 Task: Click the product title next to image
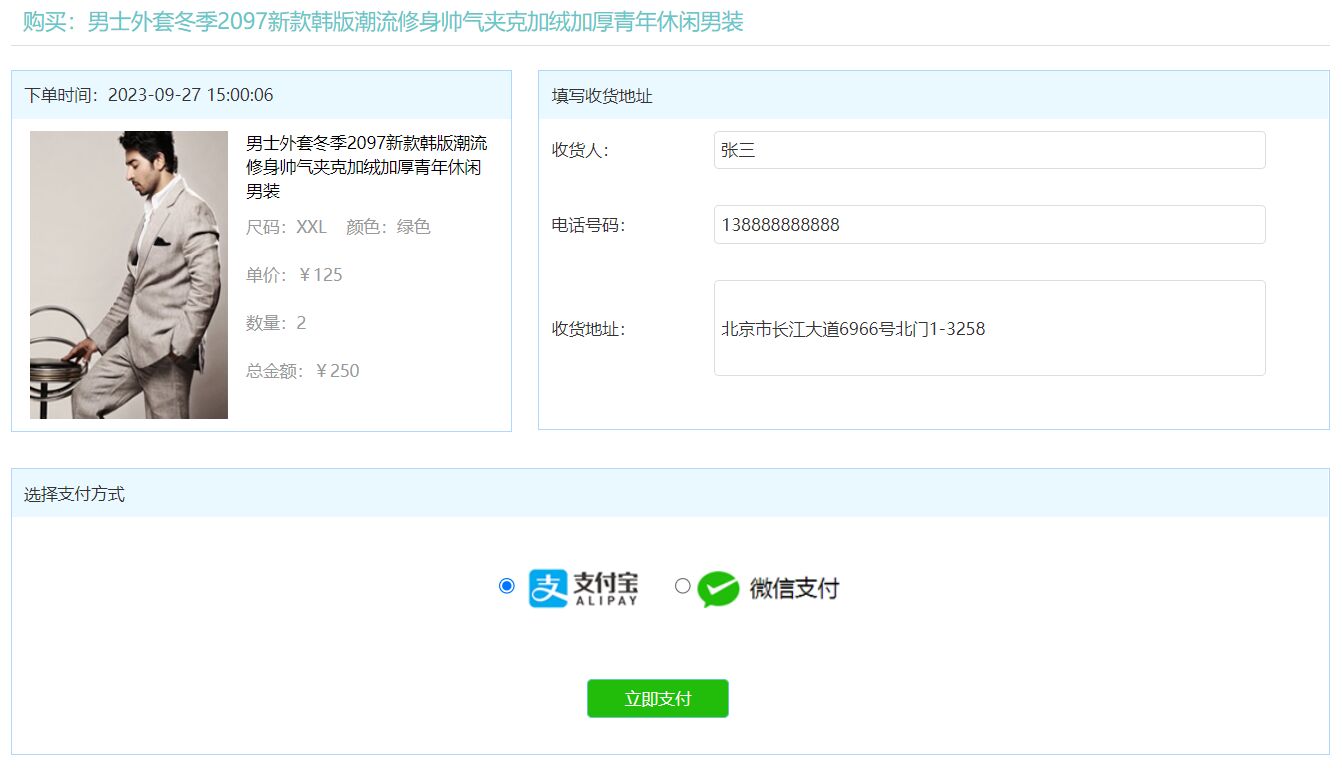pos(367,167)
